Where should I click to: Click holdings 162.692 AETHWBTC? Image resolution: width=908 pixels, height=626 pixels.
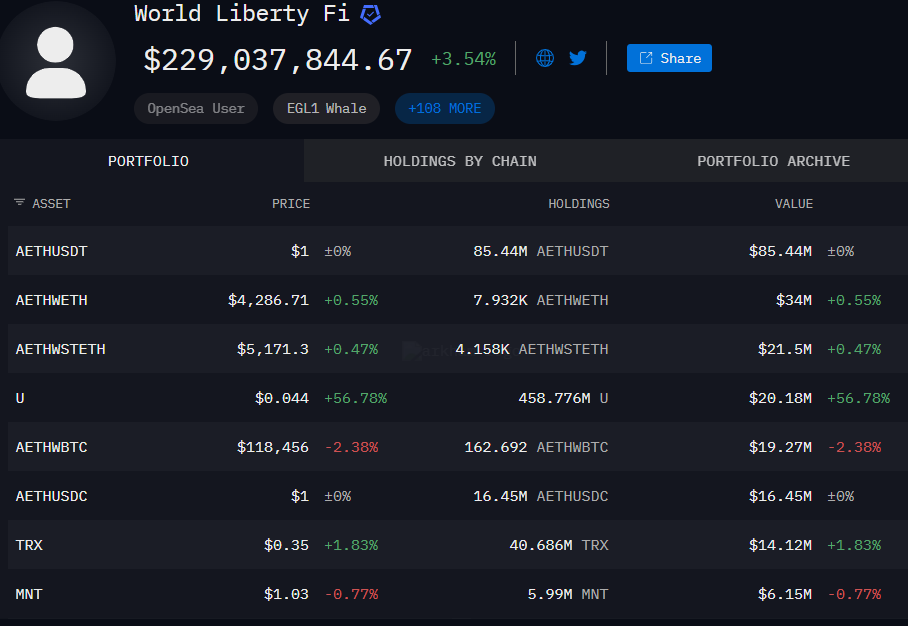pyautogui.click(x=537, y=447)
